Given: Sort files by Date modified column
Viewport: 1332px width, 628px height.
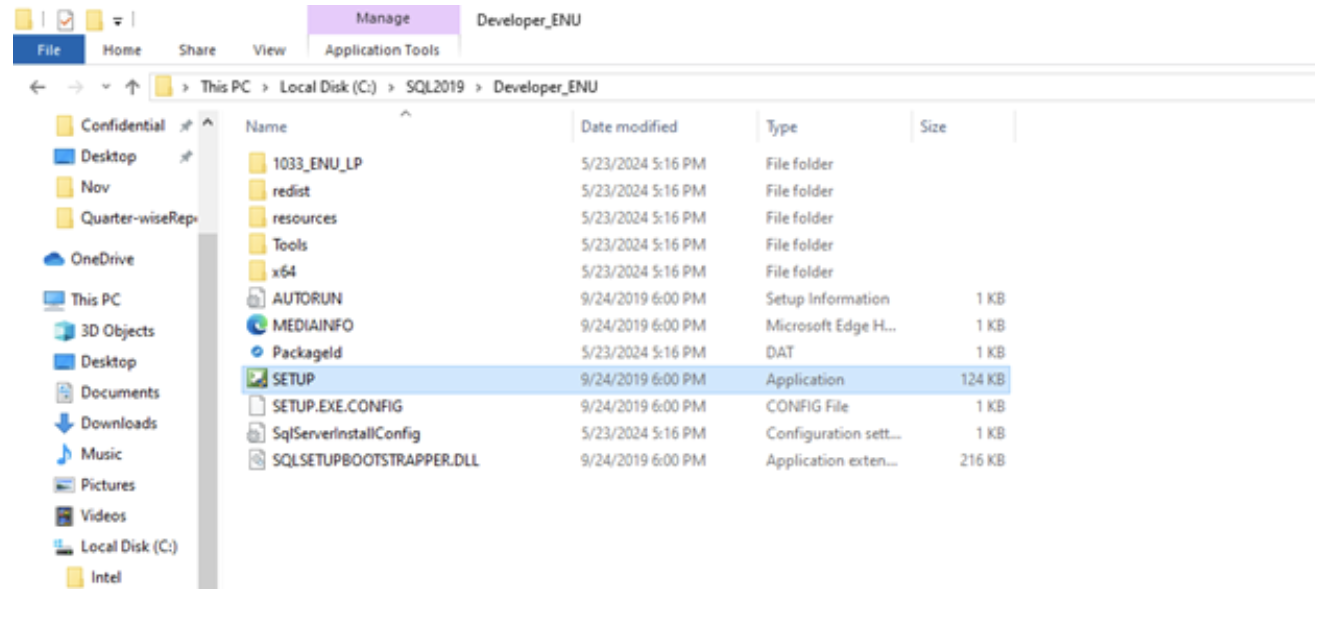Looking at the screenshot, I should [629, 127].
